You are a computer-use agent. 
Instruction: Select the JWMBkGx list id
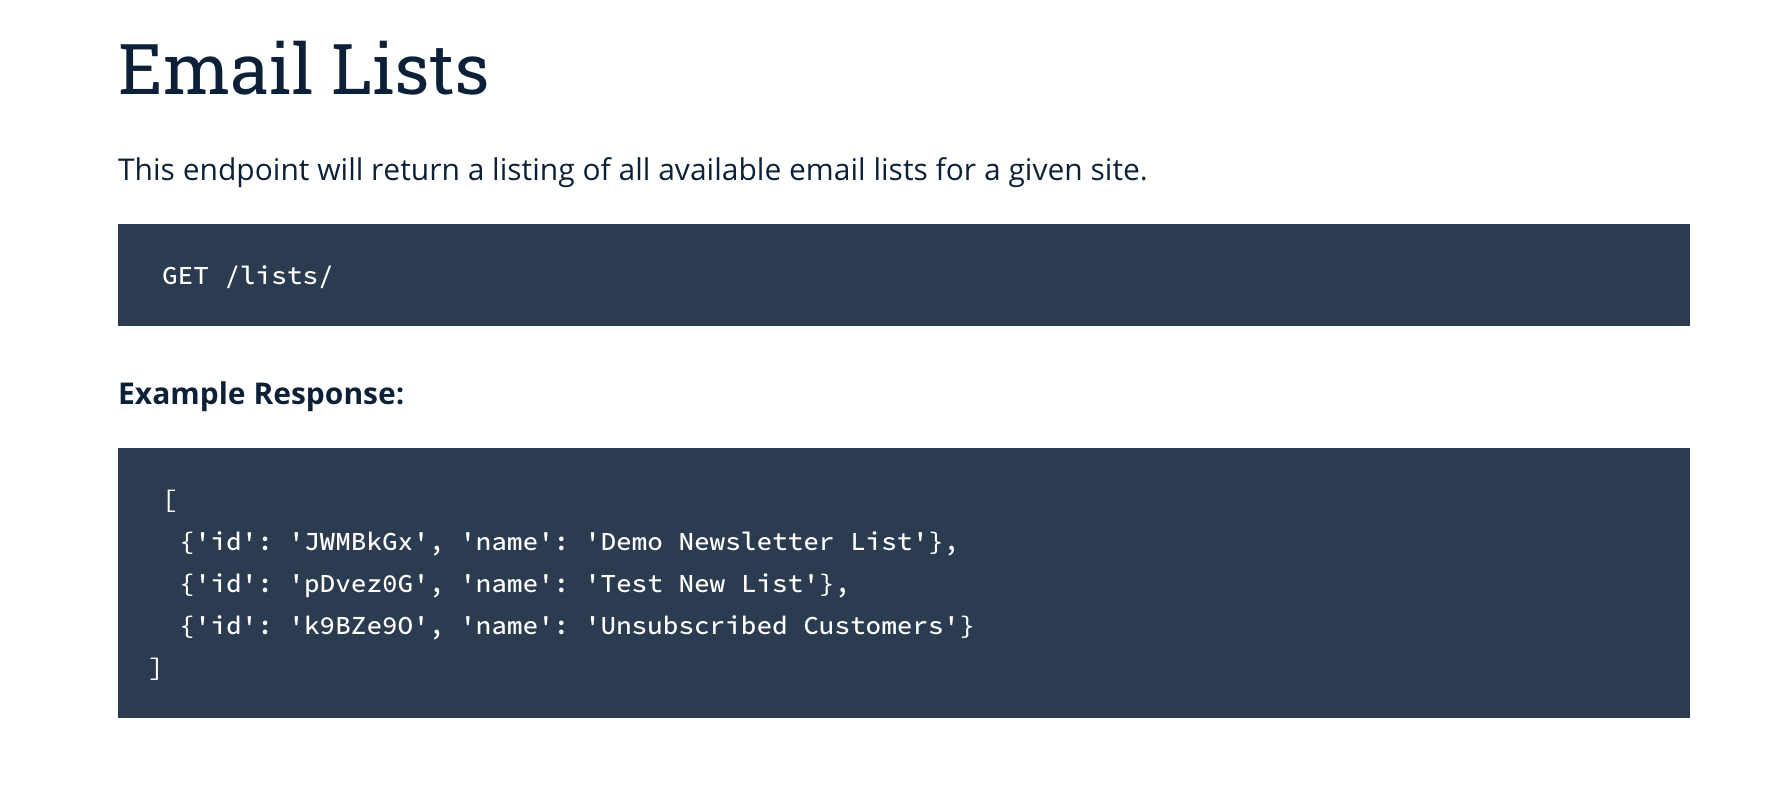[x=358, y=542]
